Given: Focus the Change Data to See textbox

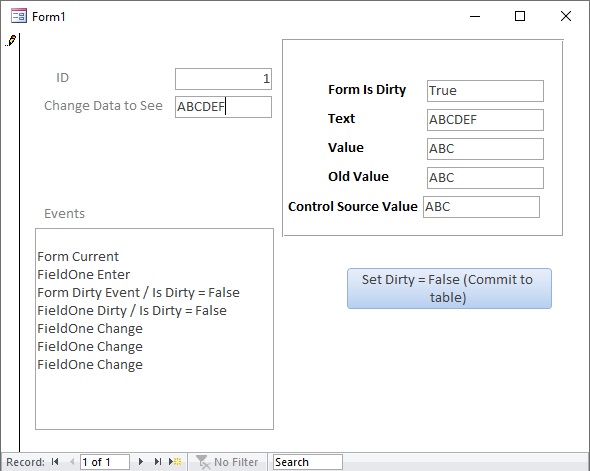Looking at the screenshot, I should coord(223,107).
